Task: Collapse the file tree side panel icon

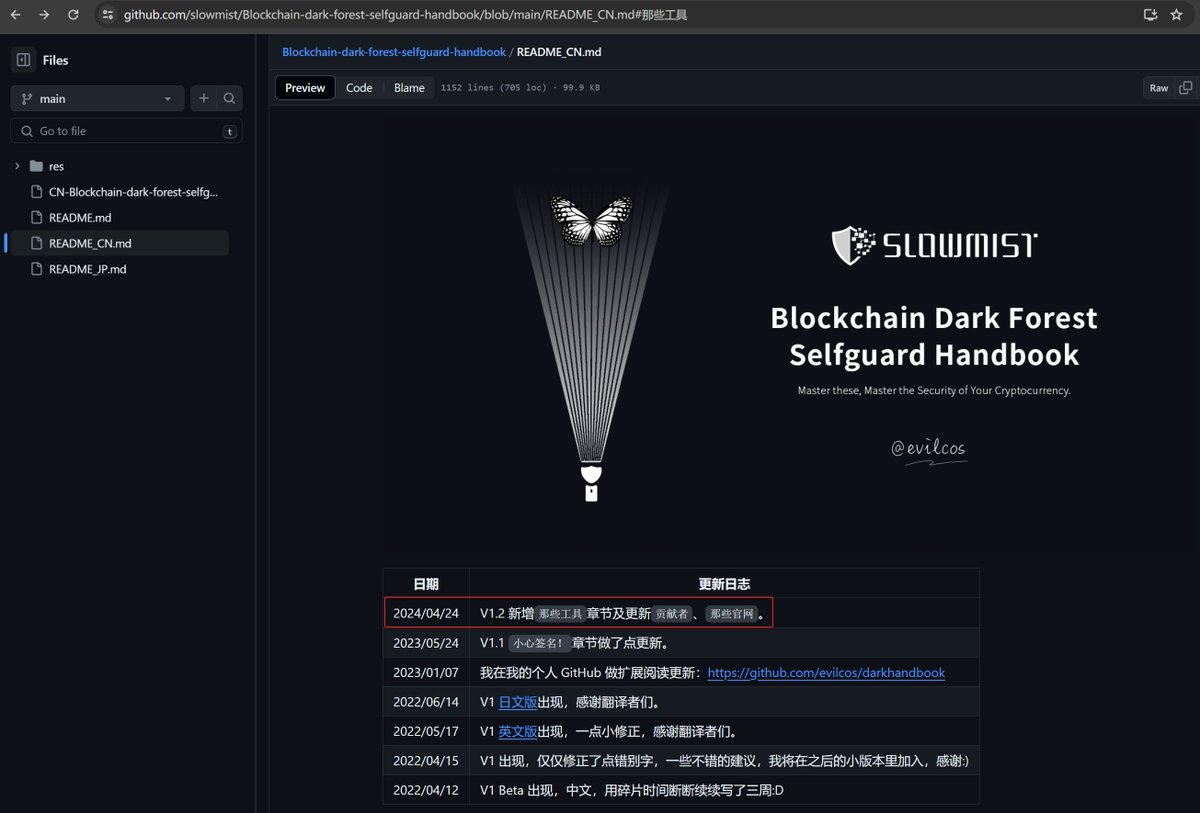Action: (23, 60)
